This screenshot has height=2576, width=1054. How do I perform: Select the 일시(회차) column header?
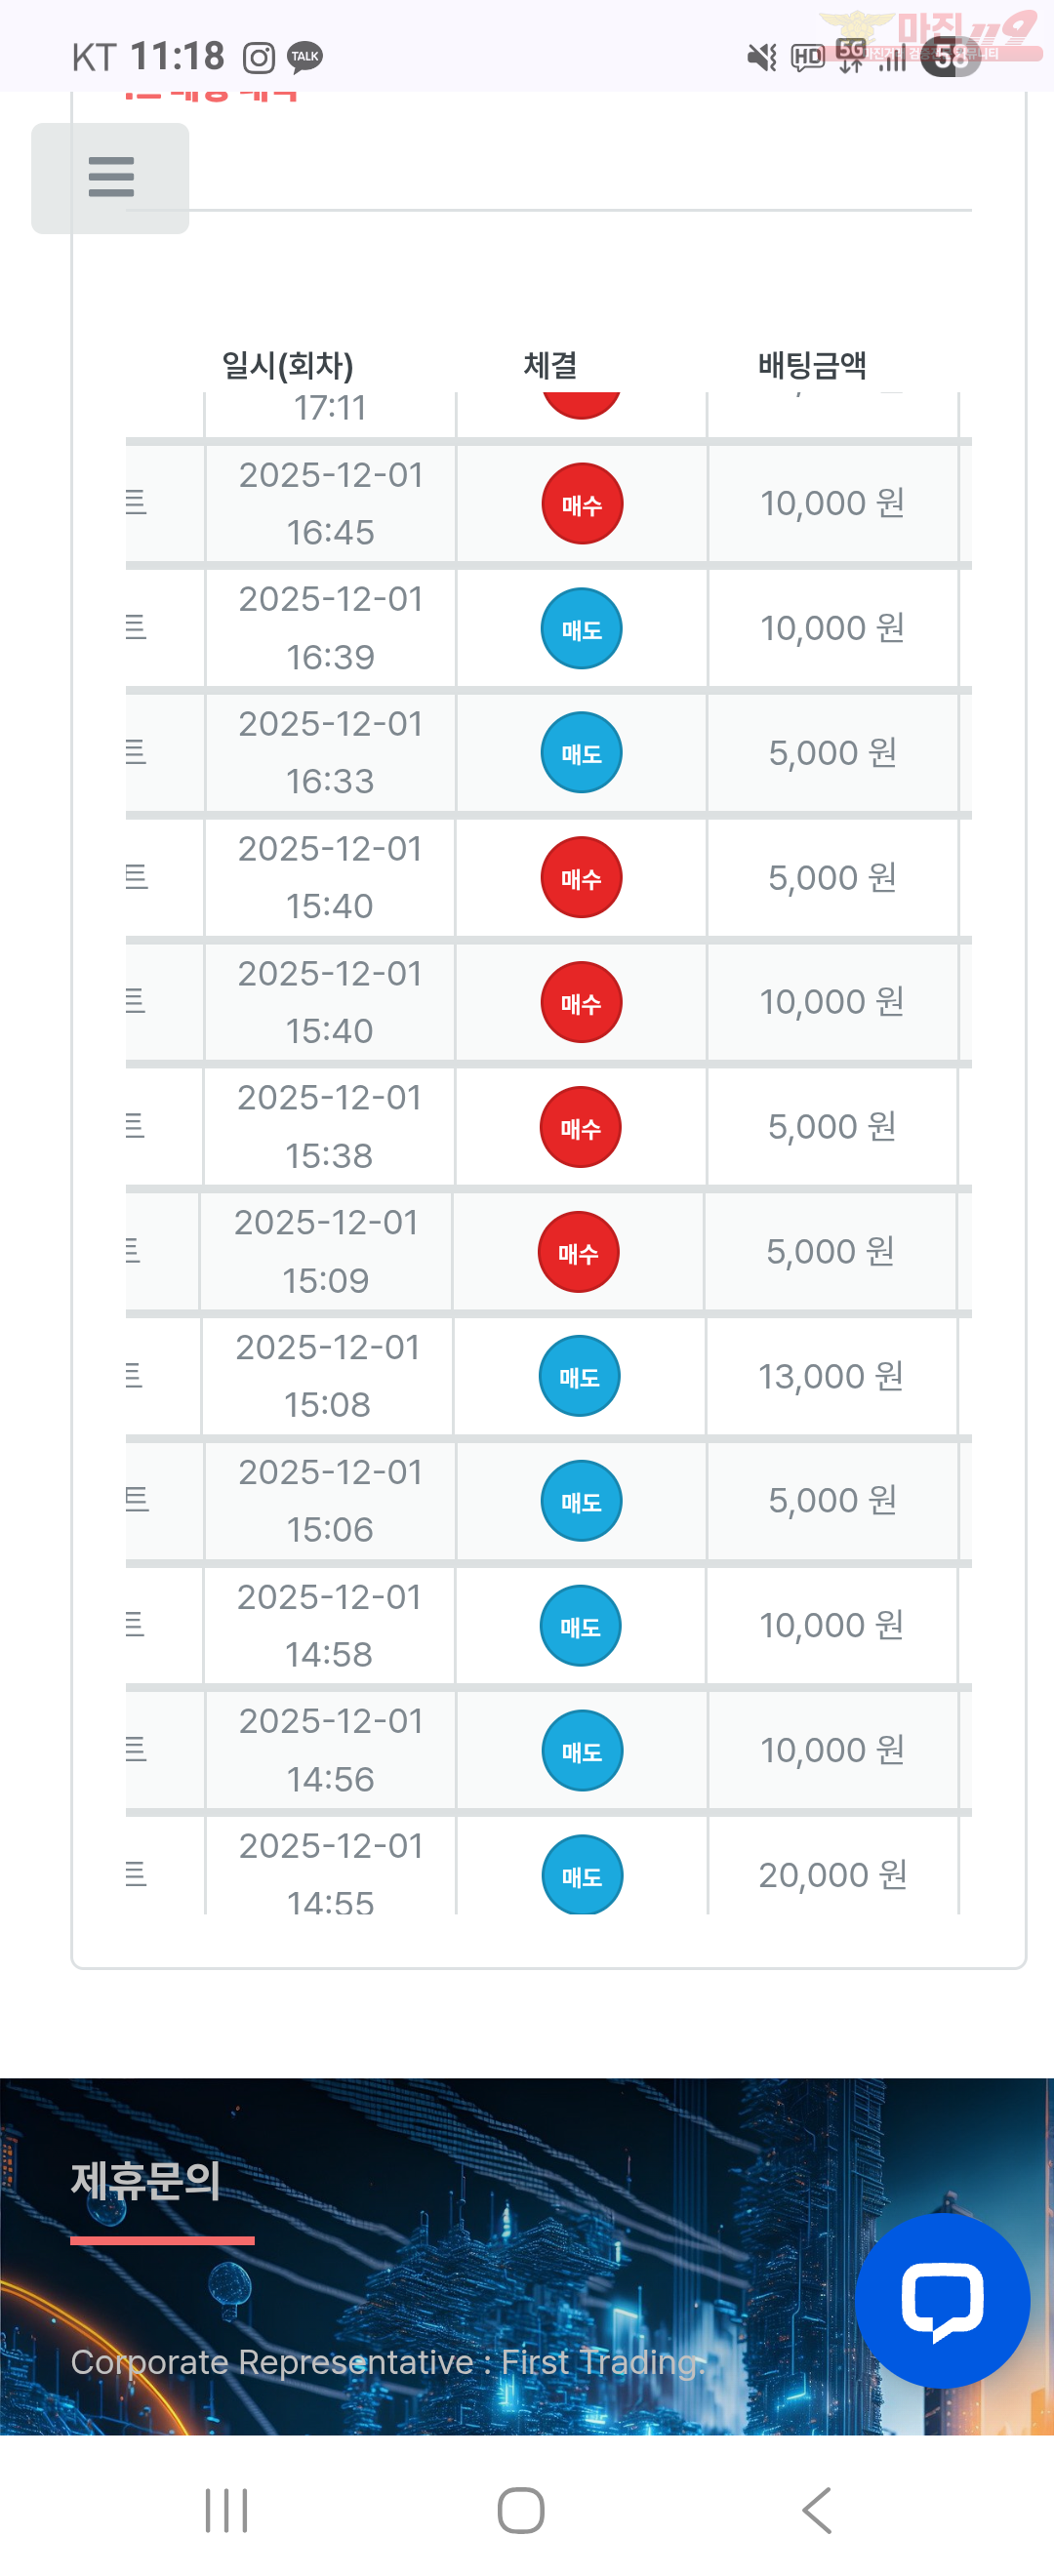tap(287, 366)
